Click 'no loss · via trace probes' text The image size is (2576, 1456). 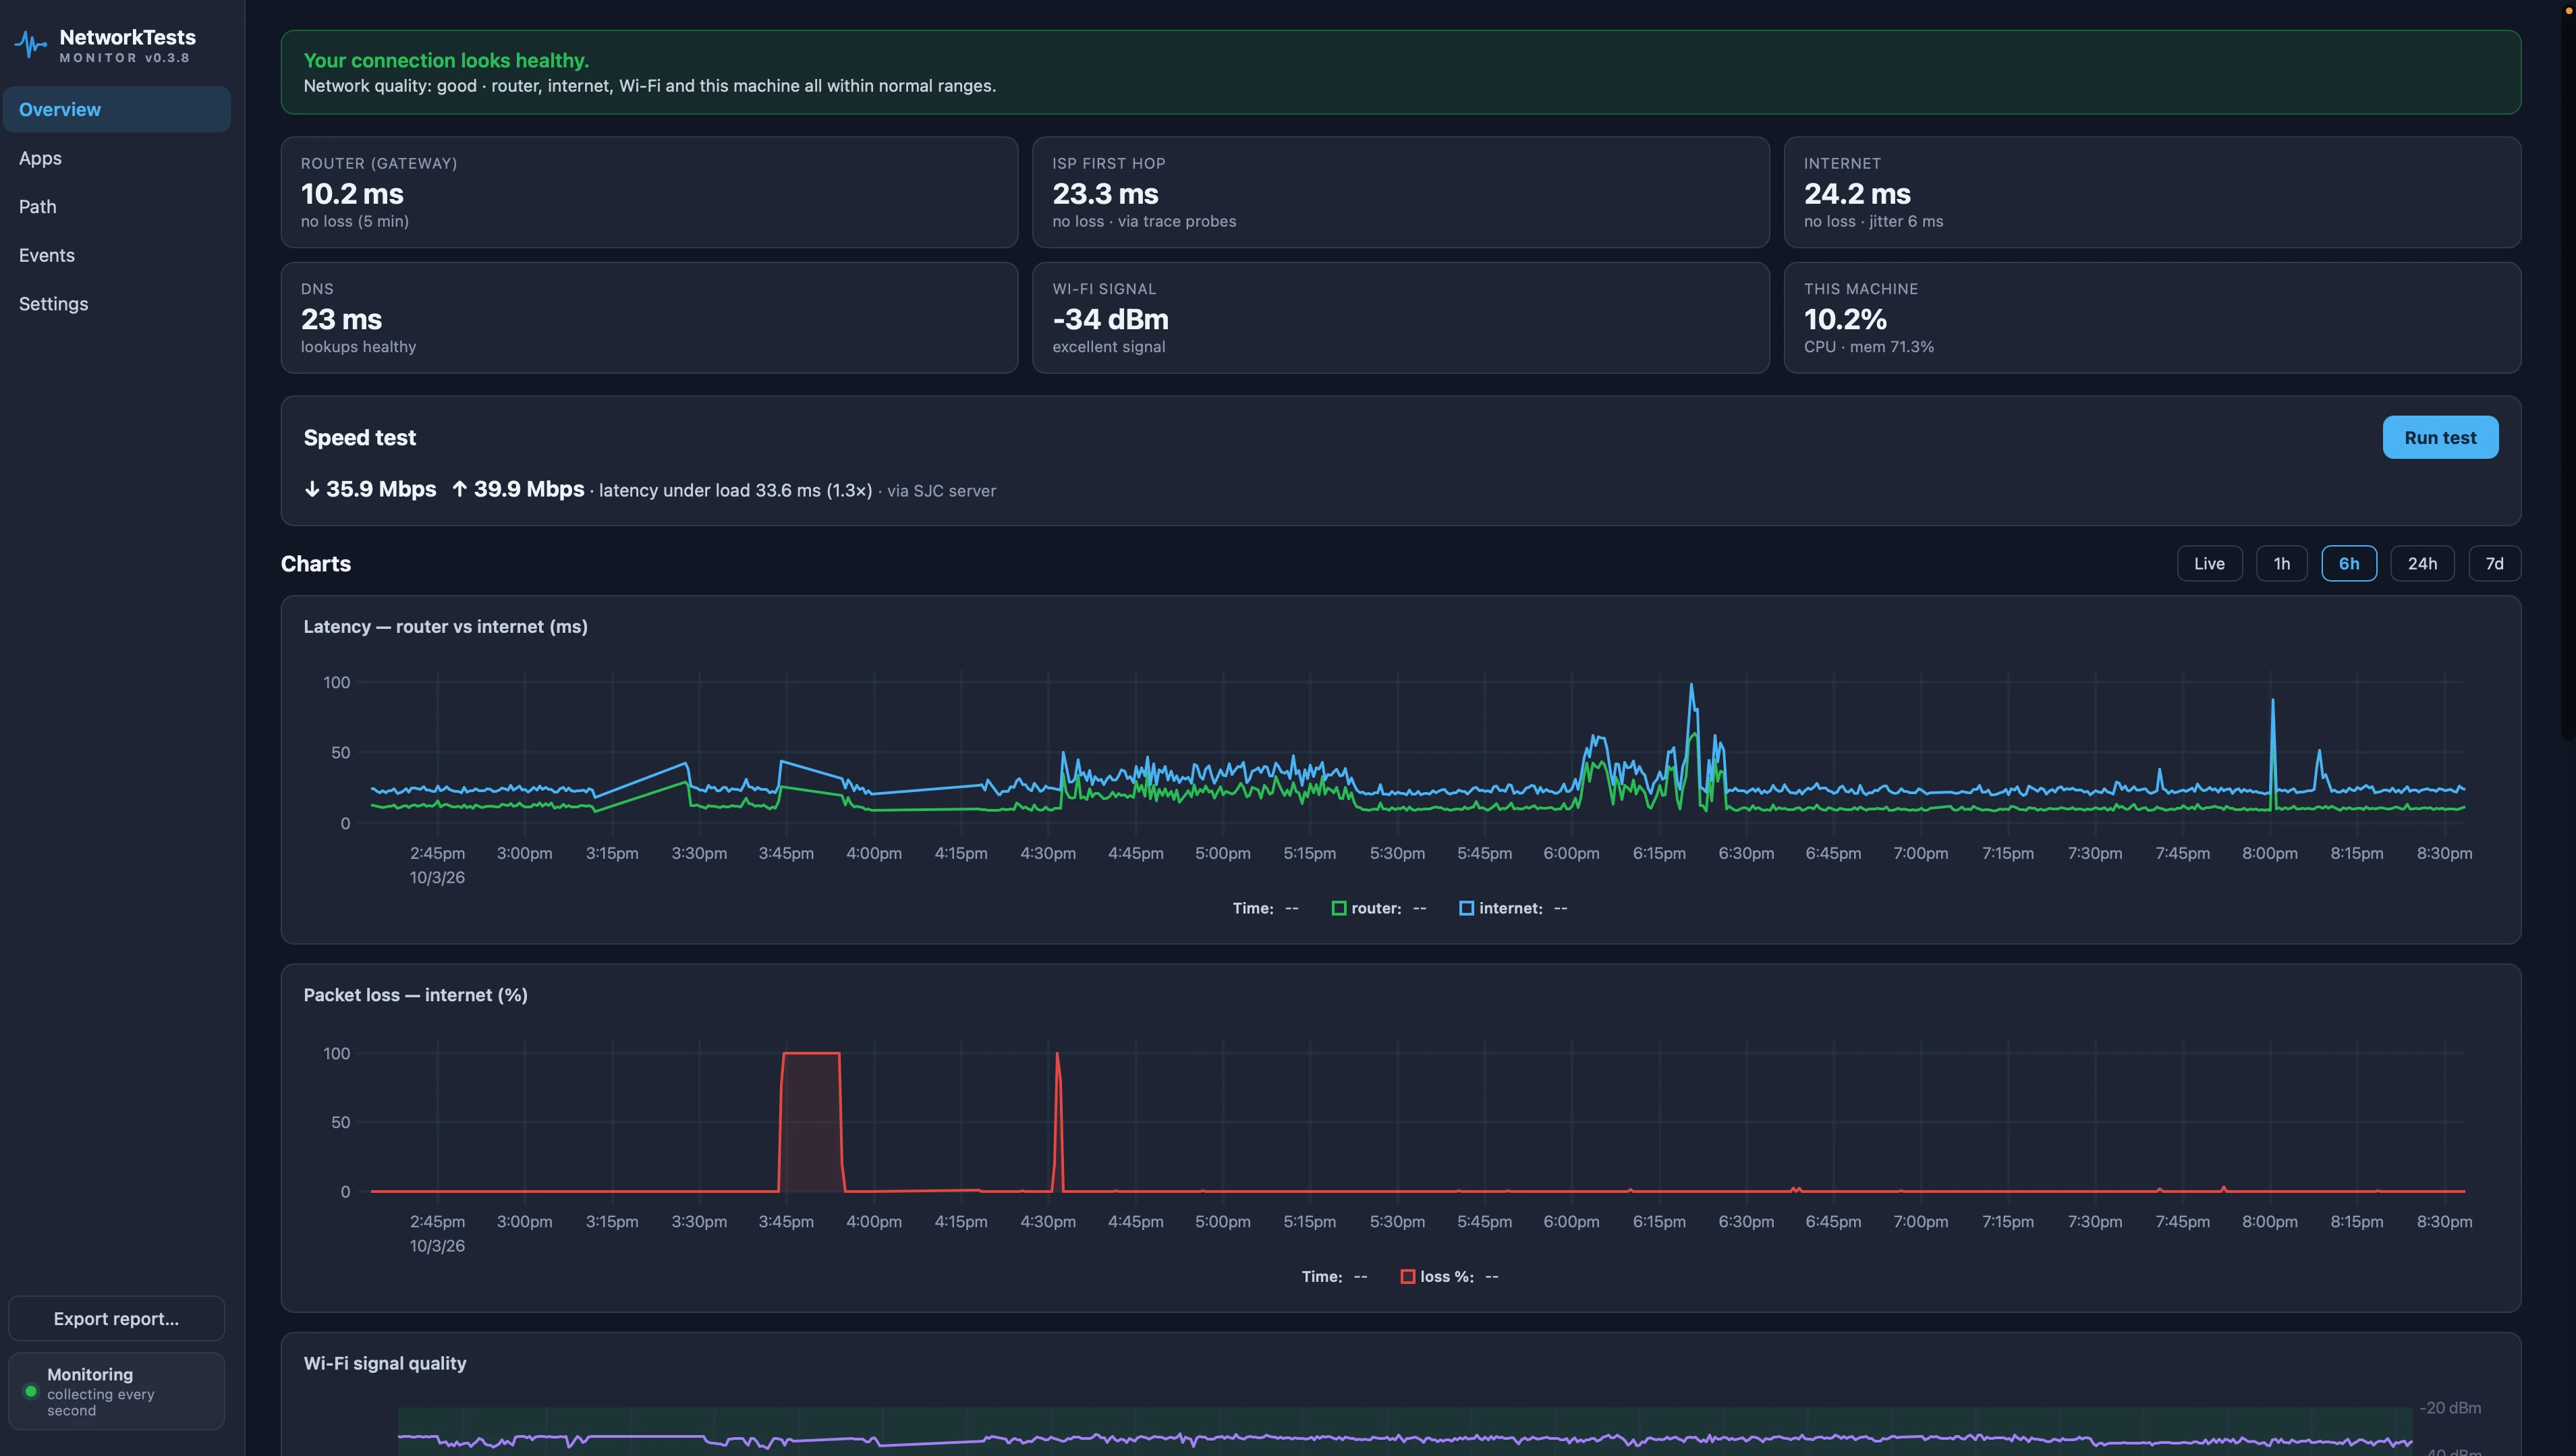pos(1144,222)
